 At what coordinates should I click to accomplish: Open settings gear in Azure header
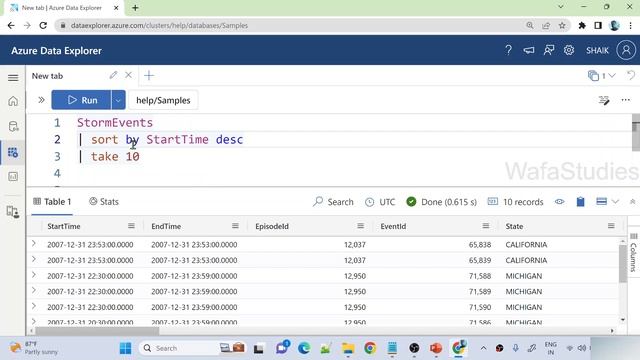pos(569,50)
